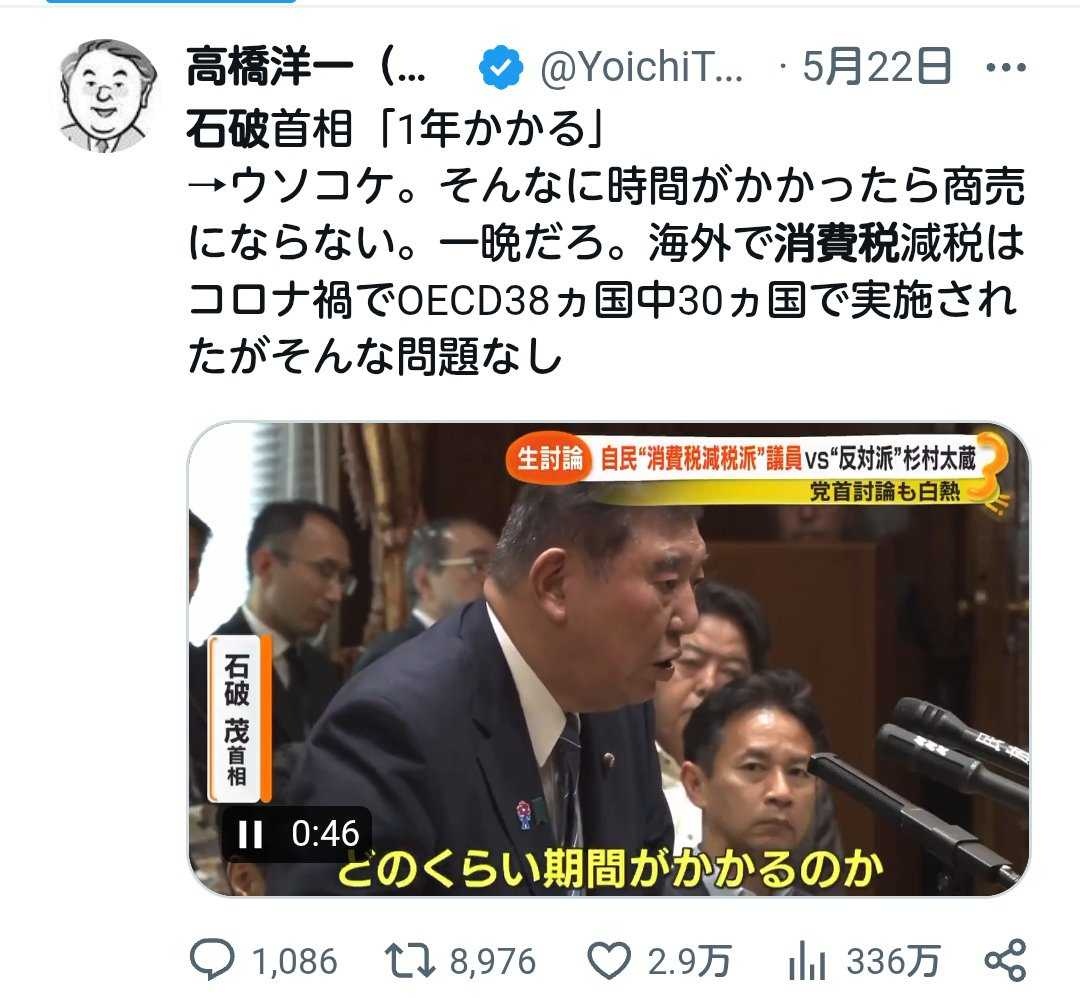Open the cartoon profile avatar of 高橋洋一
The width and height of the screenshot is (1080, 998).
coord(108,95)
